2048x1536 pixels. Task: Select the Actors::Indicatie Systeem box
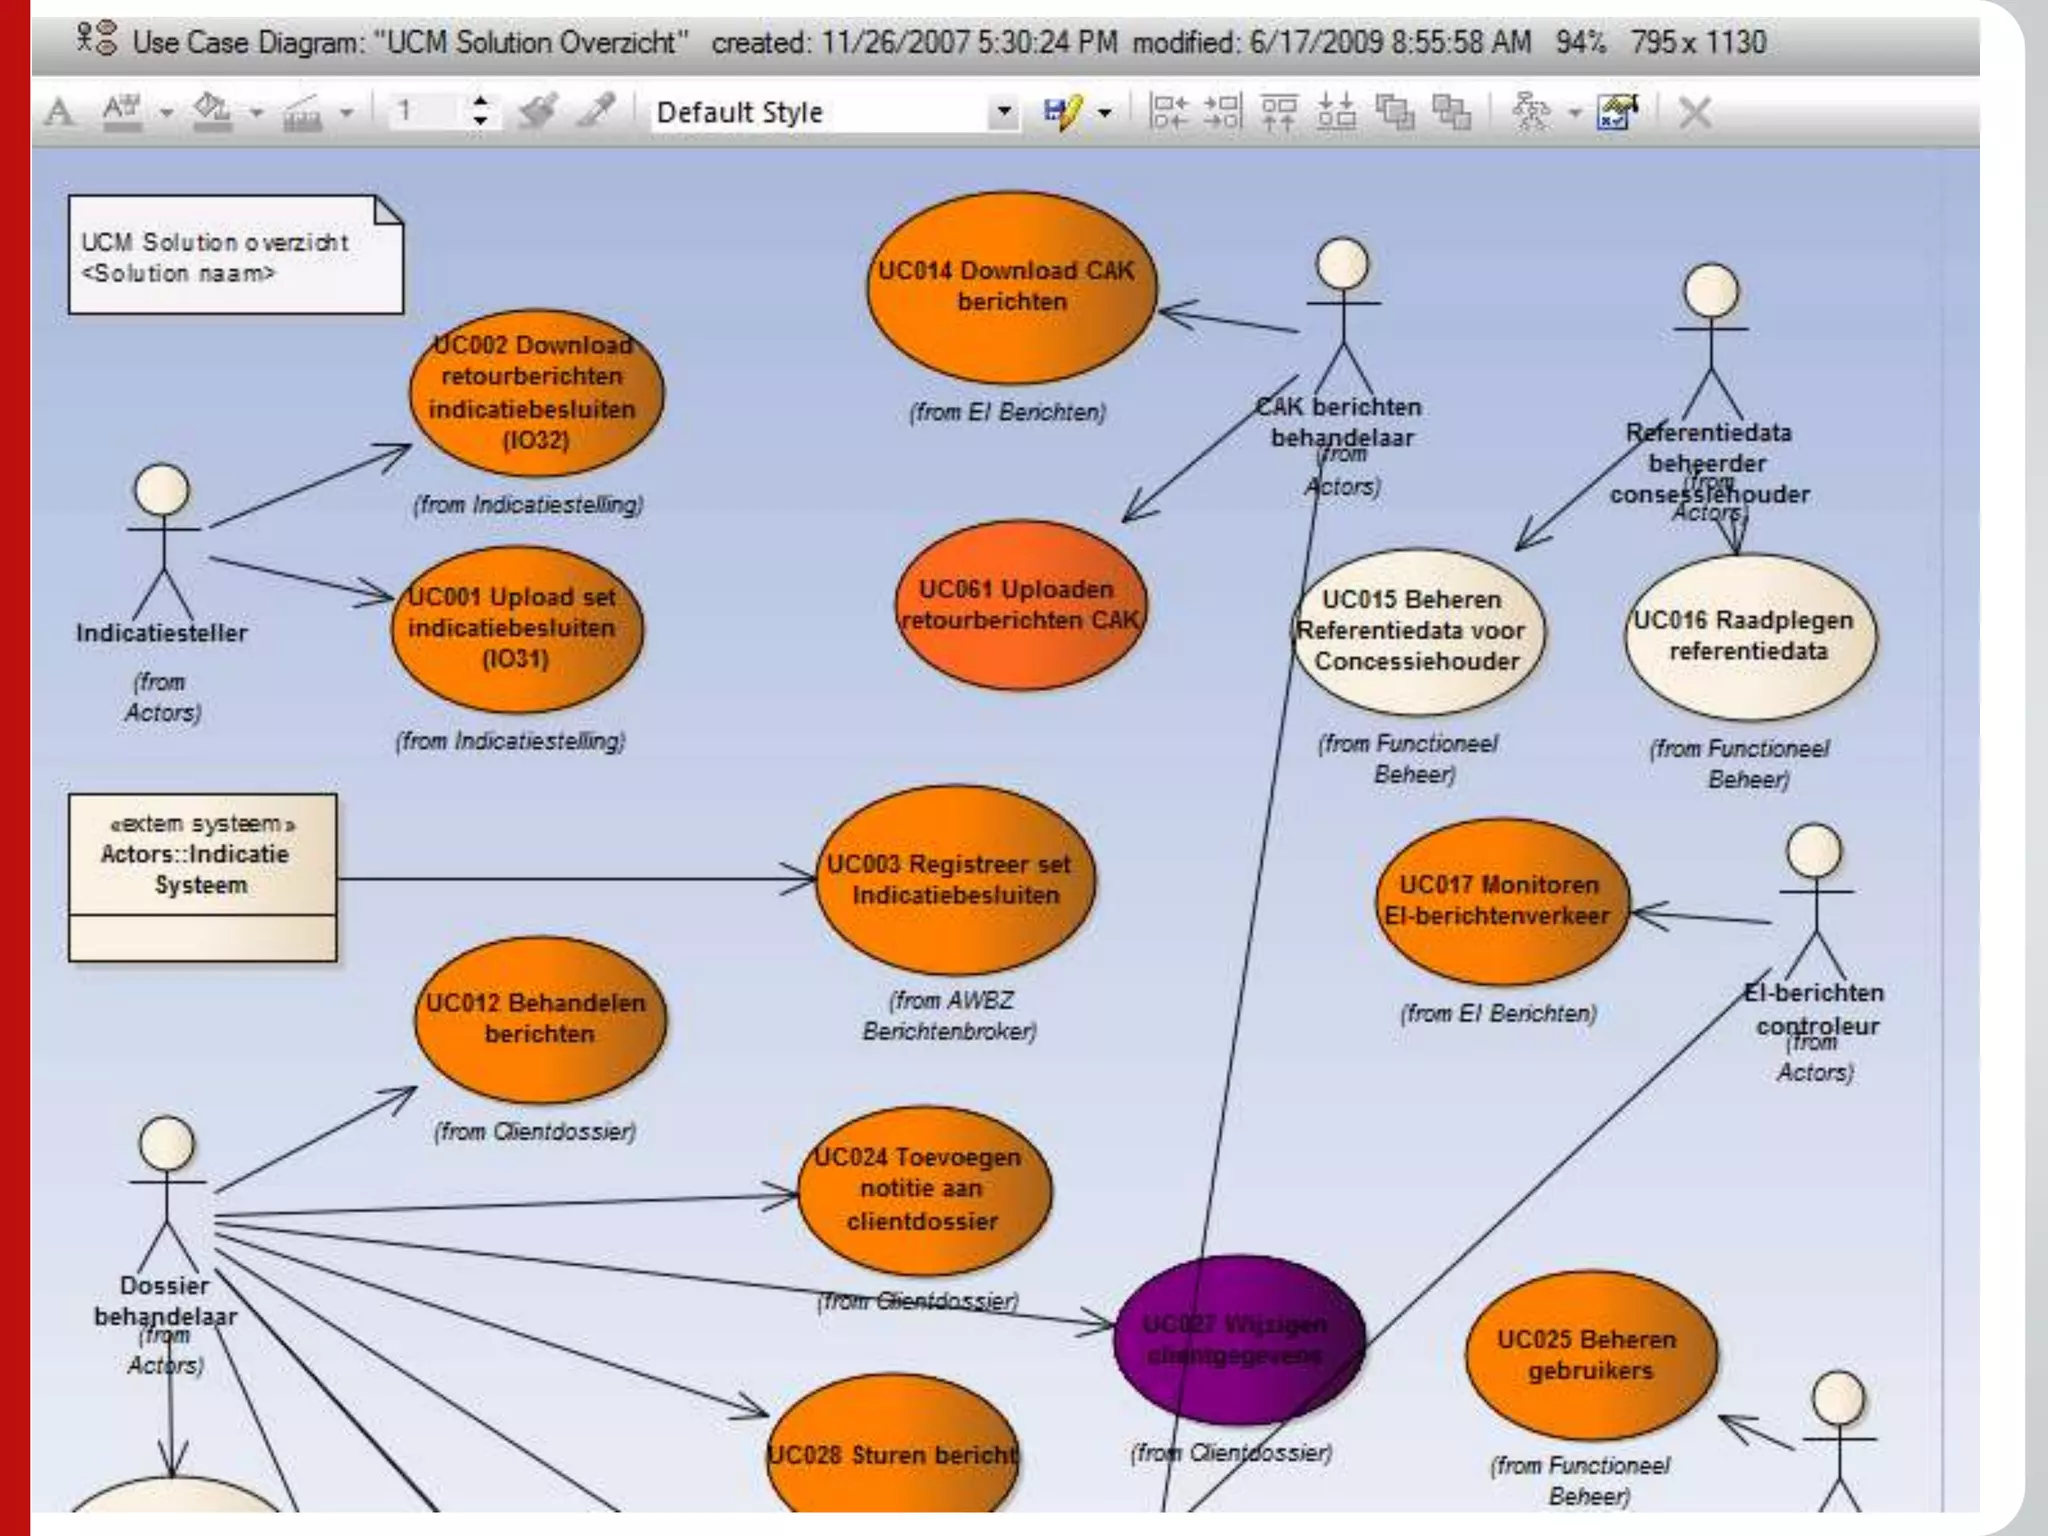point(202,876)
